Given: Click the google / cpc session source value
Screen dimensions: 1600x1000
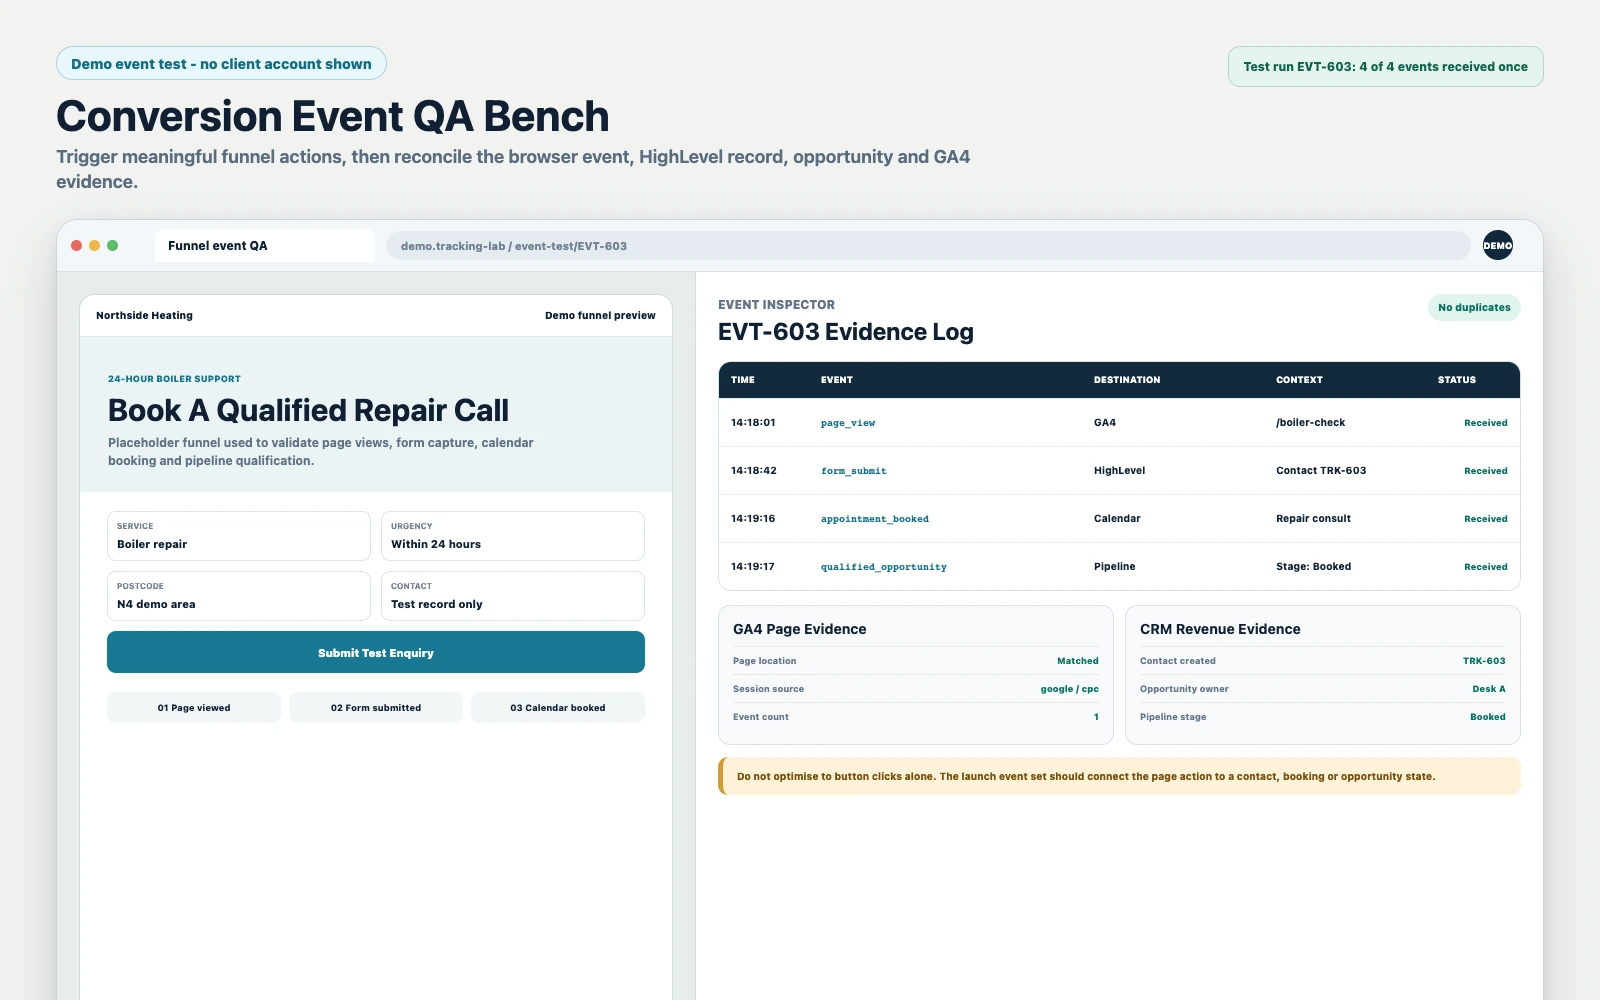Looking at the screenshot, I should [x=1069, y=689].
